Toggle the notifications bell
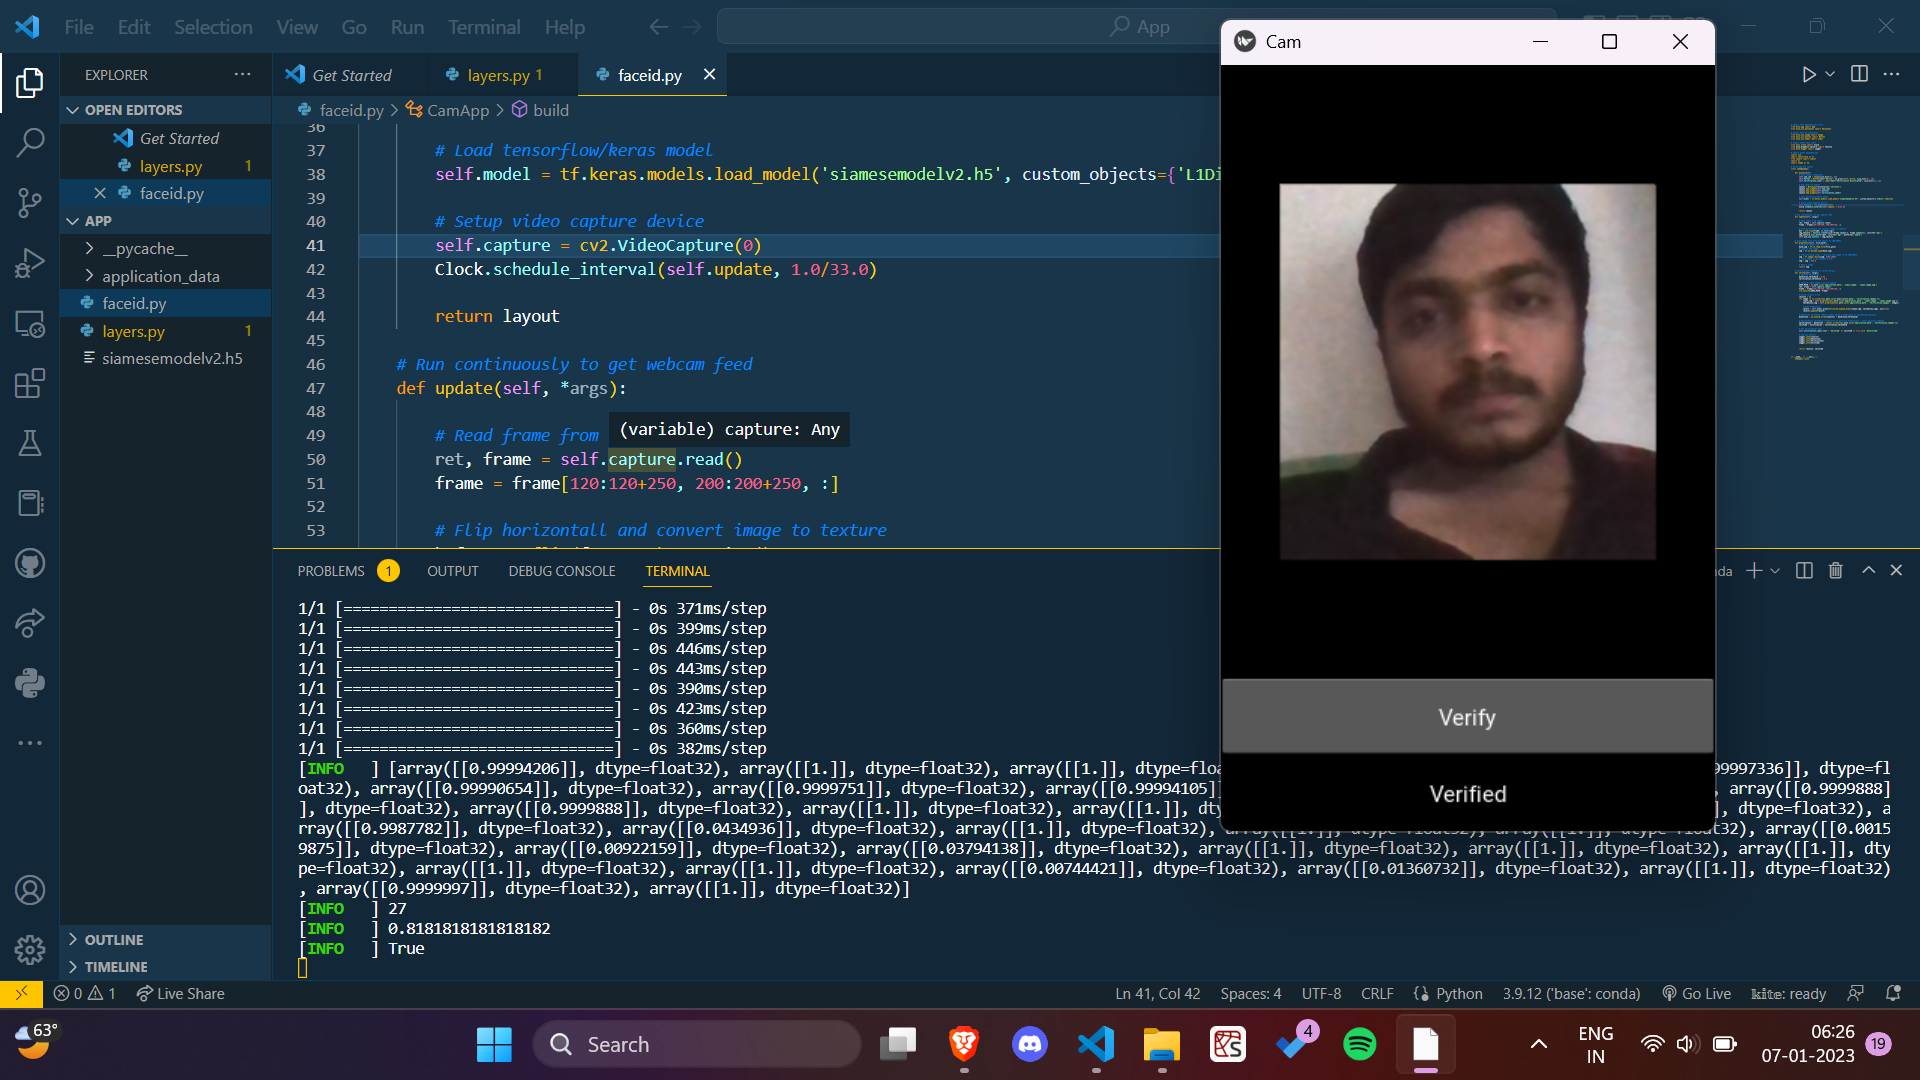 (1895, 993)
